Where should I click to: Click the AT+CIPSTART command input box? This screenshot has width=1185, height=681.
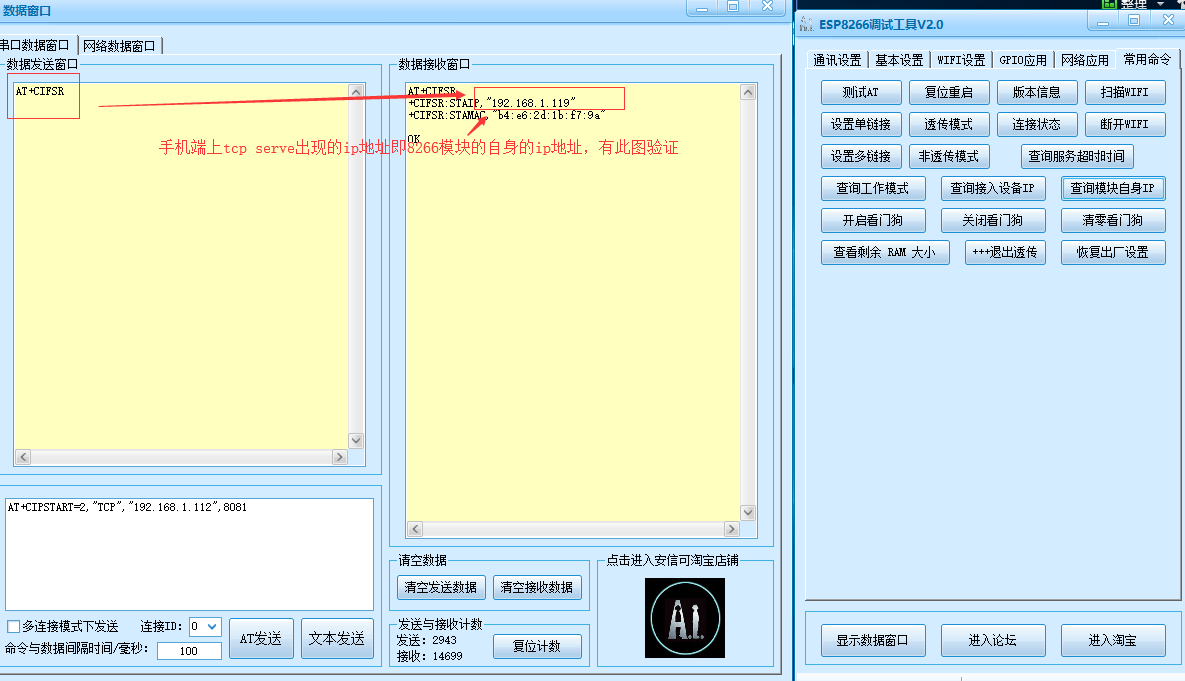pyautogui.click(x=189, y=554)
